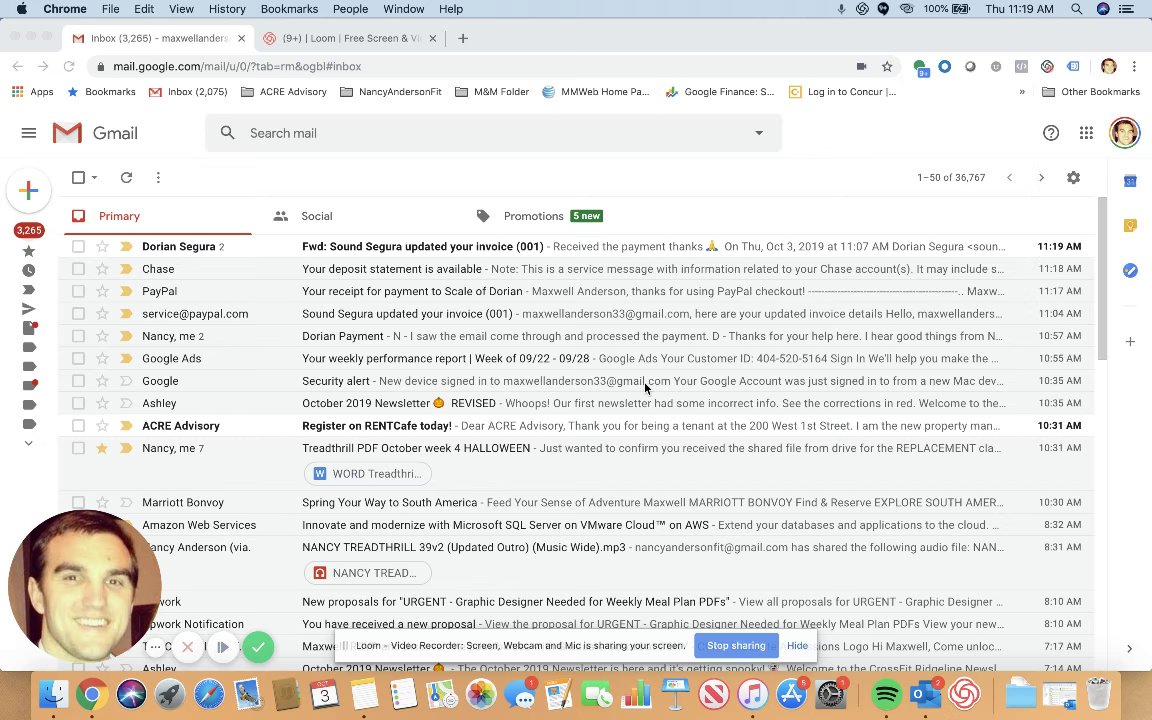Show search options dropdown arrow

click(x=759, y=133)
